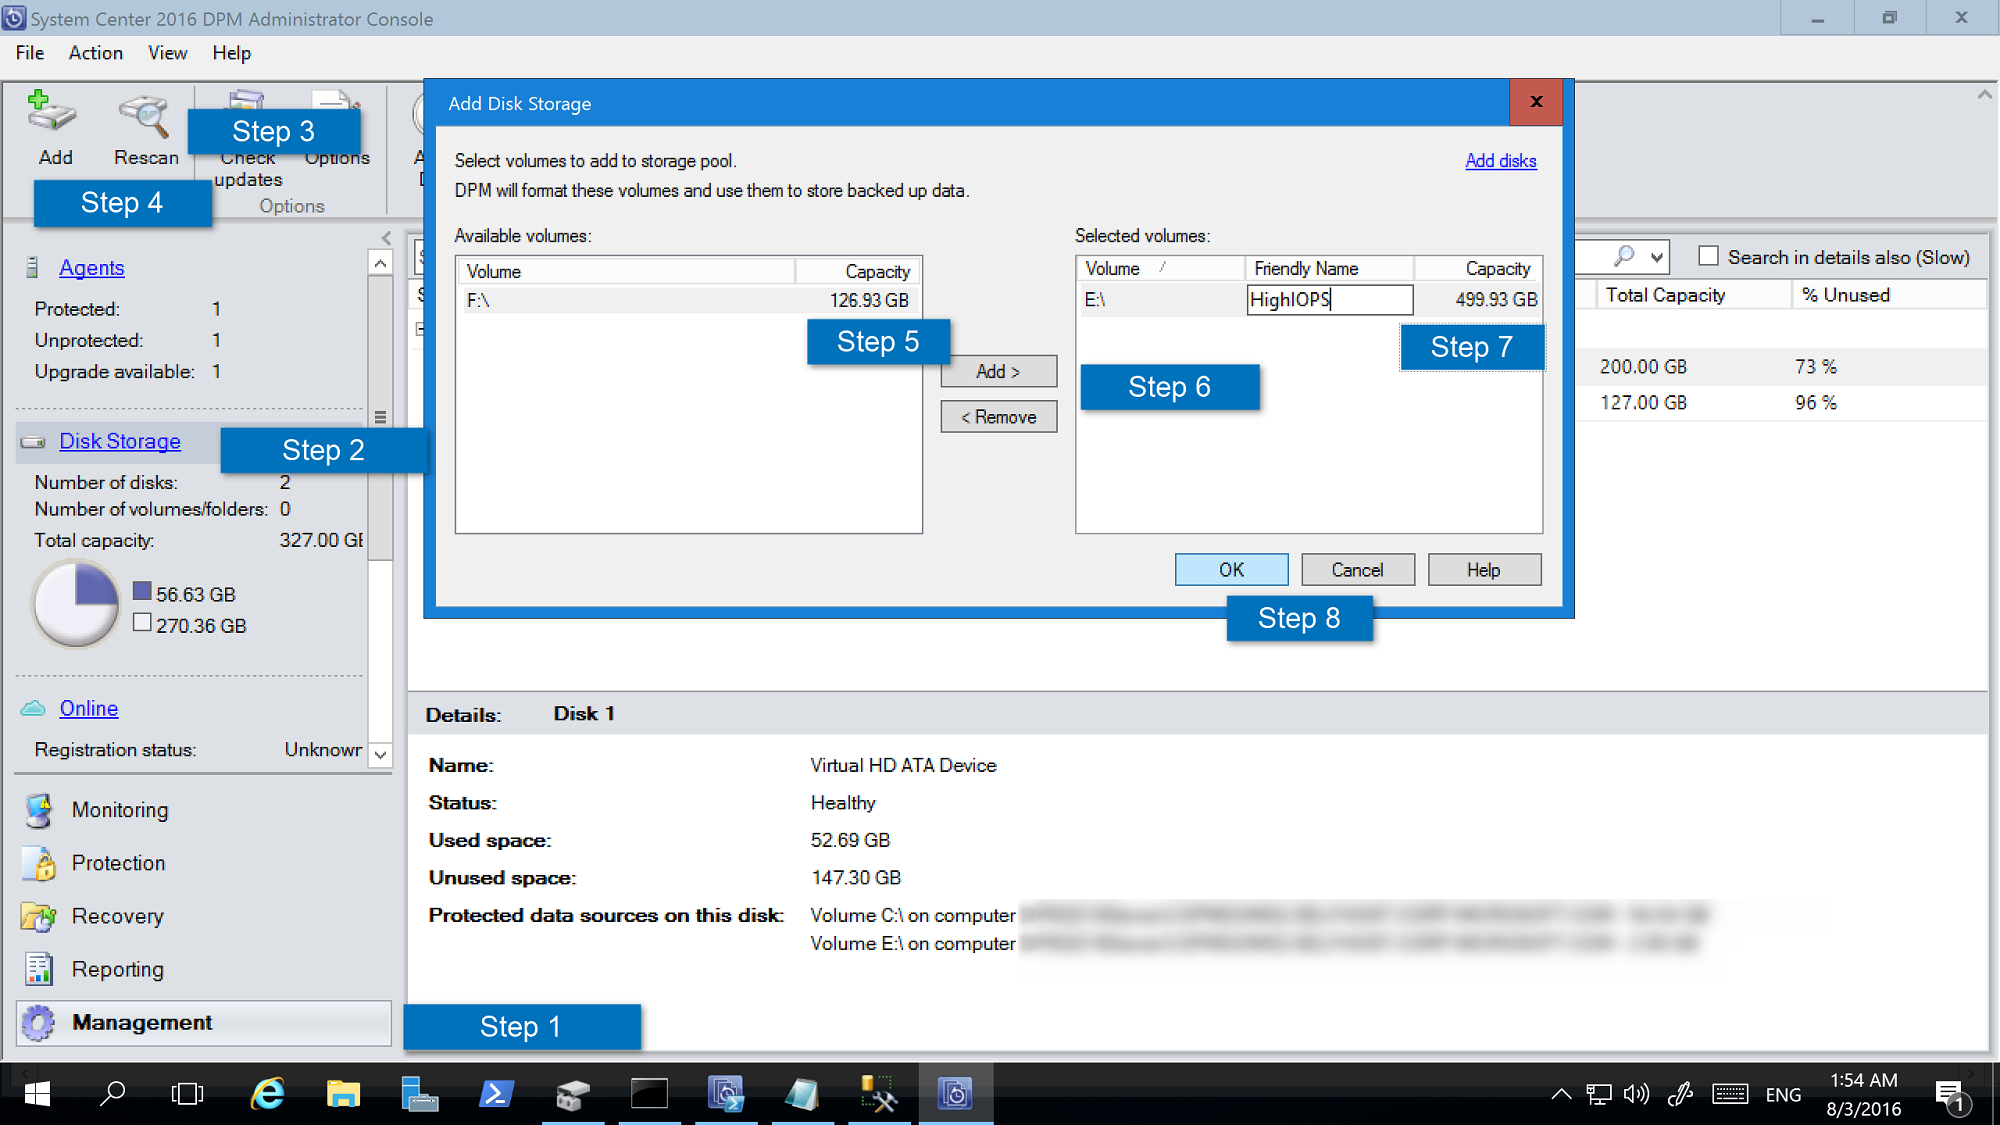This screenshot has width=2000, height=1125.
Task: Enable the Disk Storage expander section
Action: (x=120, y=440)
